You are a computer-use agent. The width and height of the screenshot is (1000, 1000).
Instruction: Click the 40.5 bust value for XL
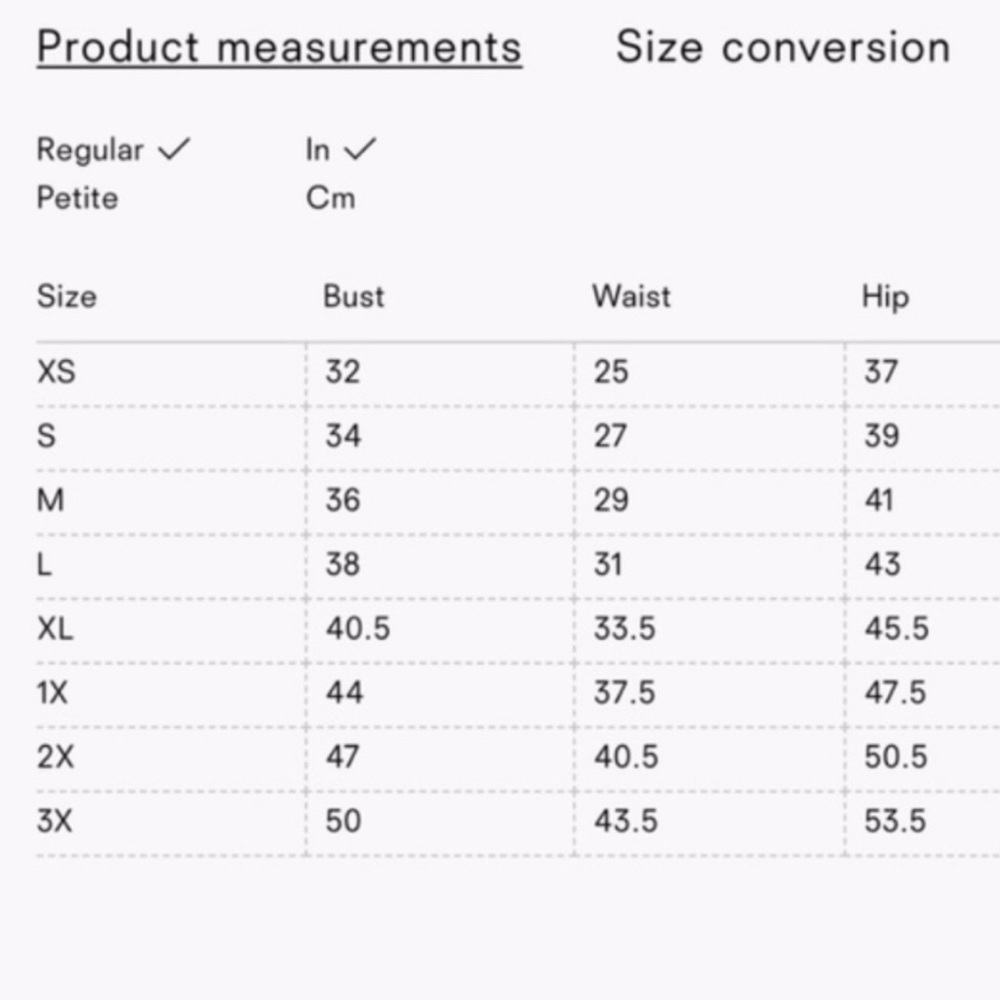coord(358,629)
